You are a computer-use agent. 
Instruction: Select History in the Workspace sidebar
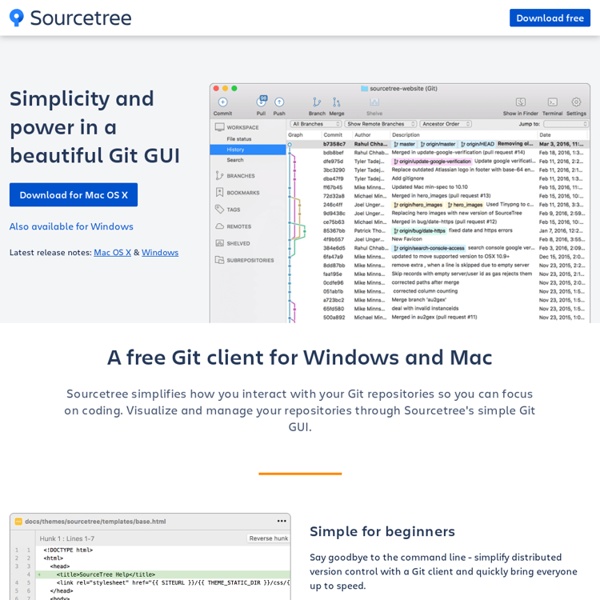248,150
